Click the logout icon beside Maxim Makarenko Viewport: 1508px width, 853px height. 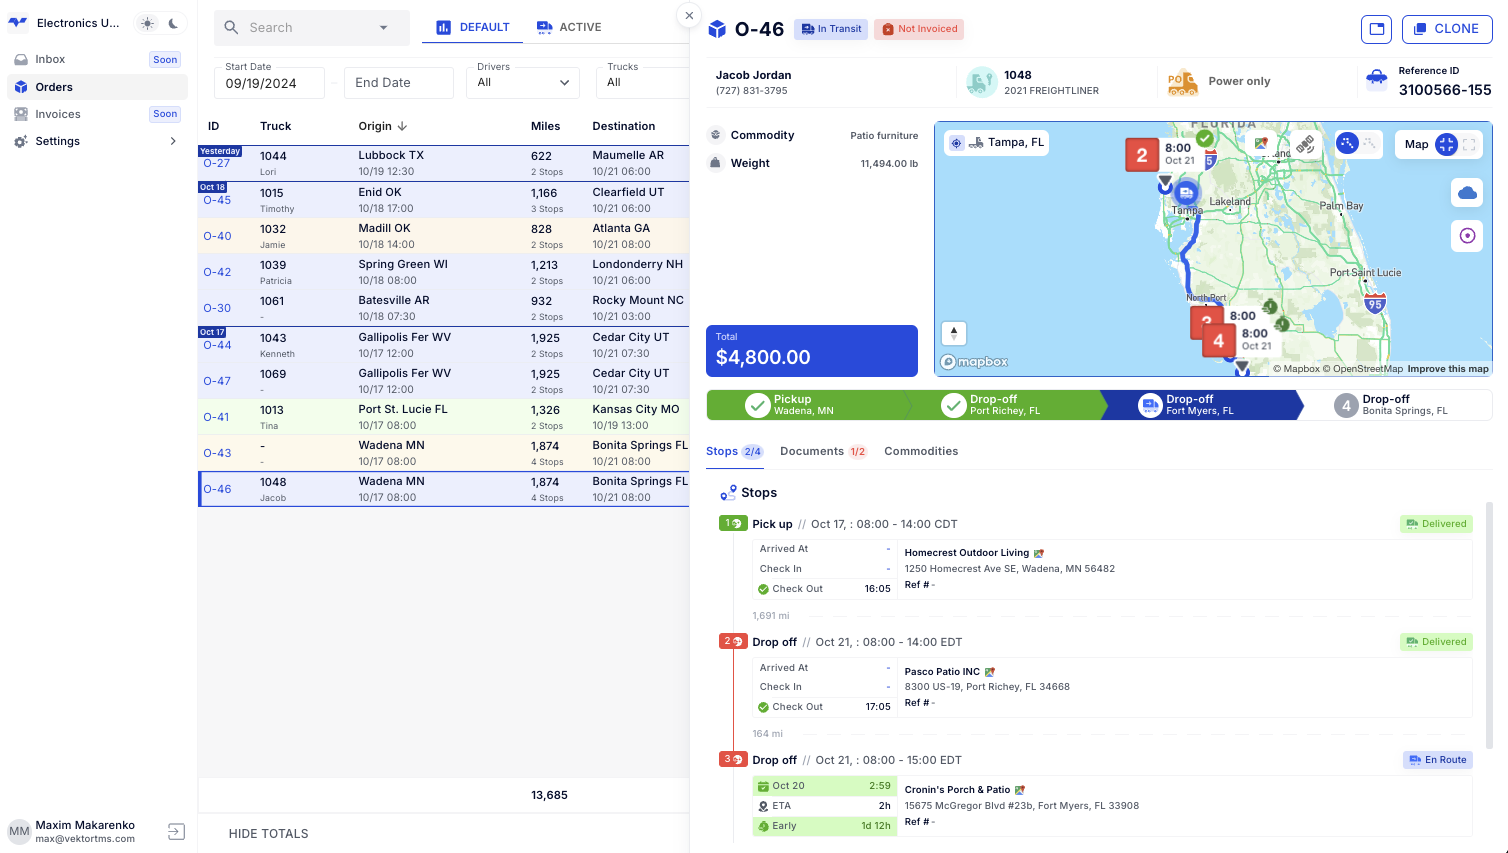pos(176,831)
